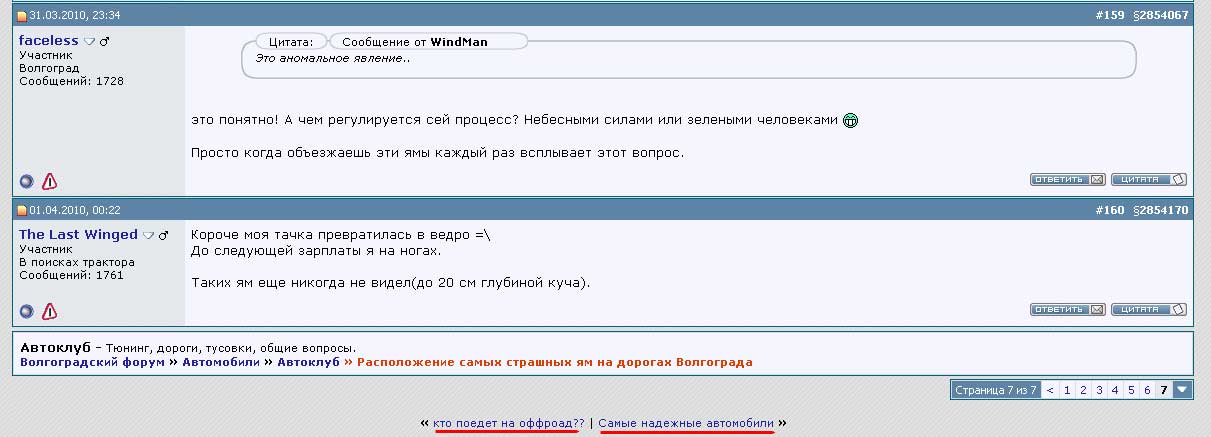Click the male gender icon beside The Last Winged
Screen dimensions: 1211x437
pos(164,235)
